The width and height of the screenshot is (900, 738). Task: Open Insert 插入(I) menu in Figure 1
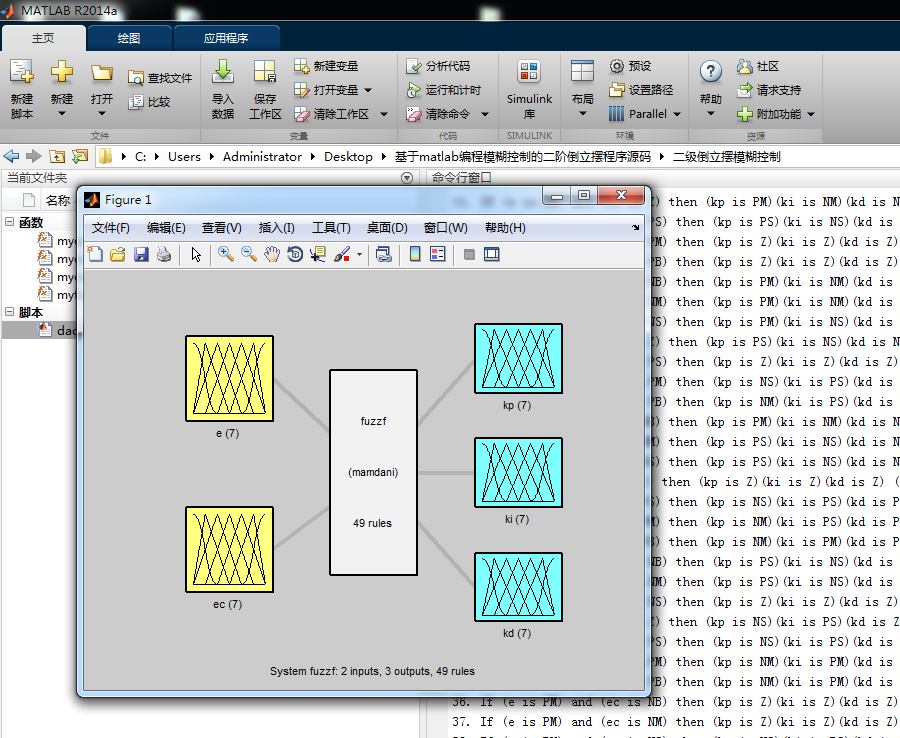277,228
